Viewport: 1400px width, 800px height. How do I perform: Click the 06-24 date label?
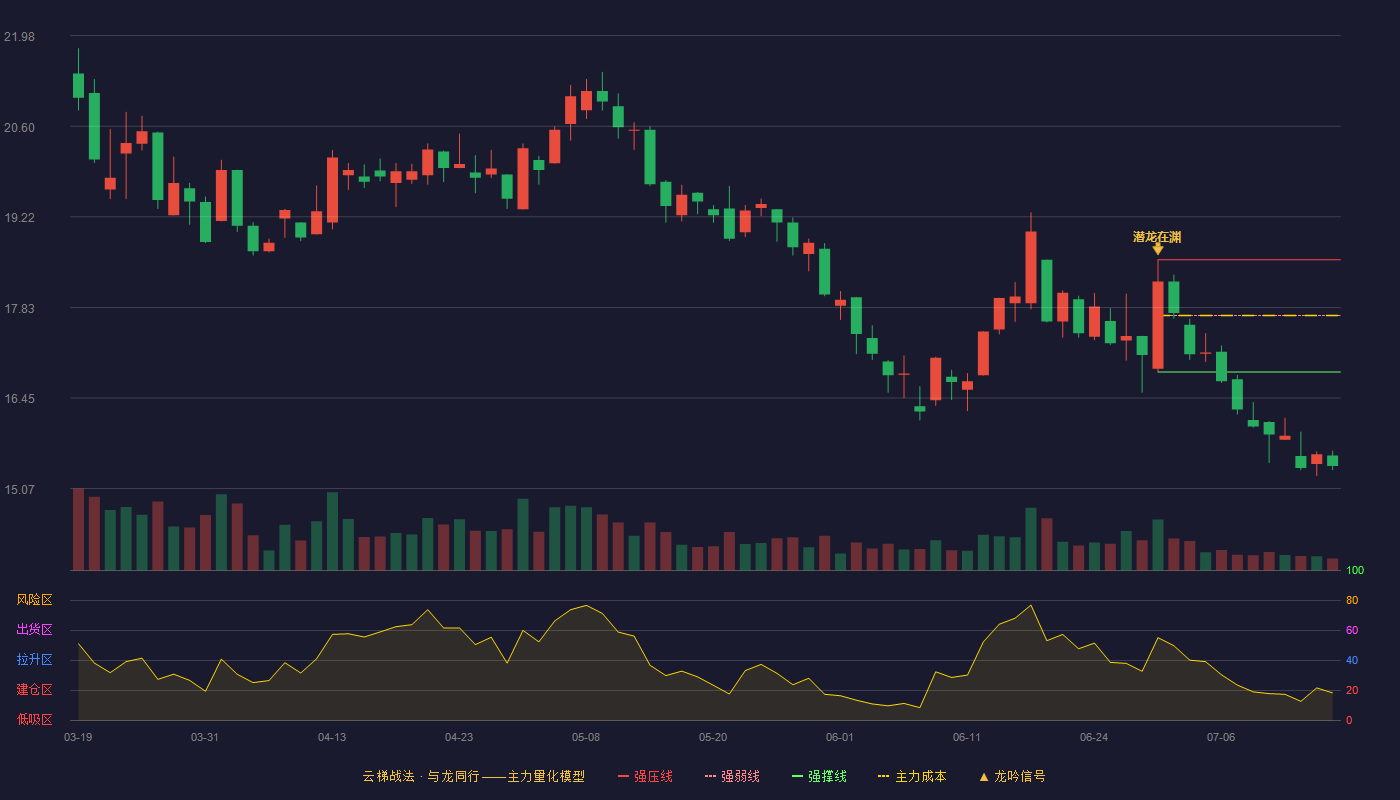pos(1094,737)
